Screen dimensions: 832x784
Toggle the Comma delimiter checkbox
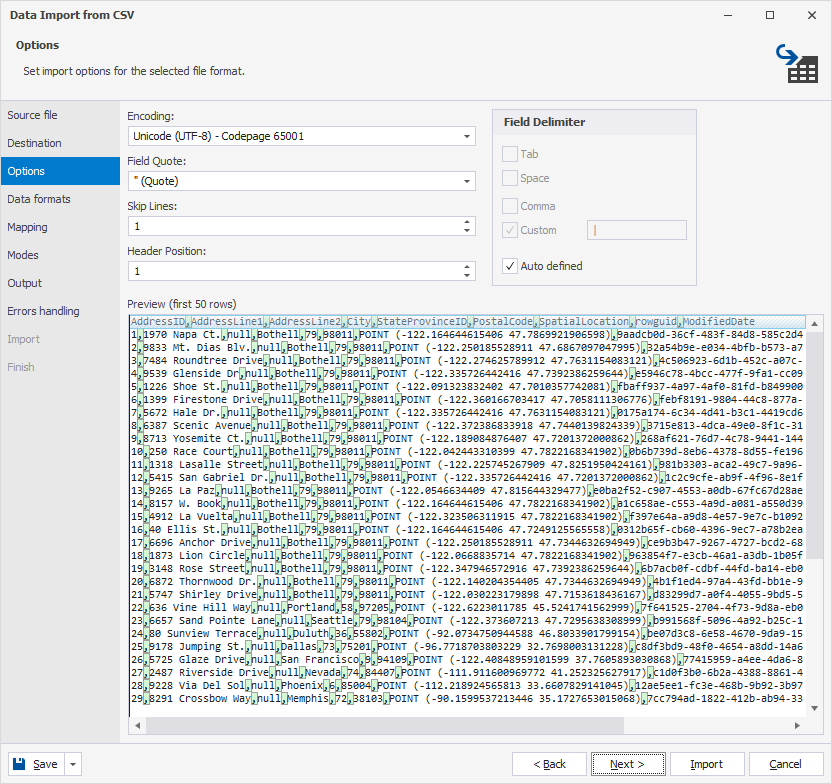click(x=509, y=206)
